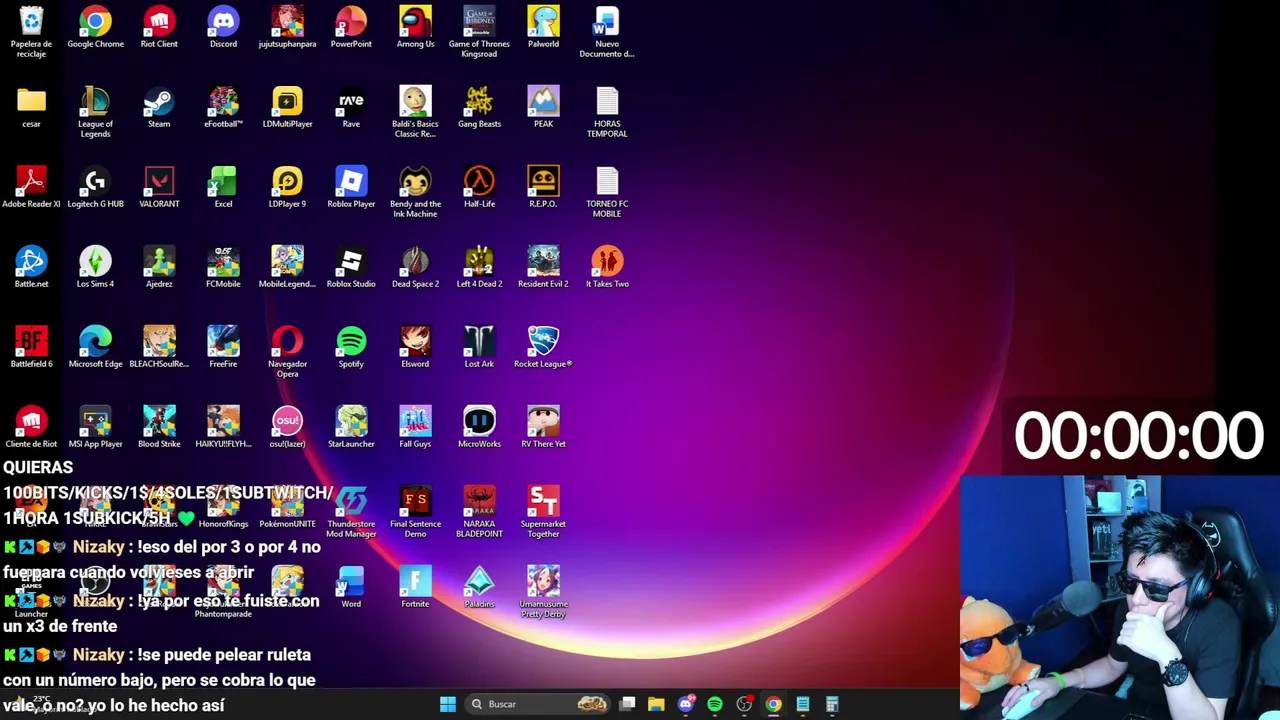Open Discord from the taskbar

coord(685,704)
